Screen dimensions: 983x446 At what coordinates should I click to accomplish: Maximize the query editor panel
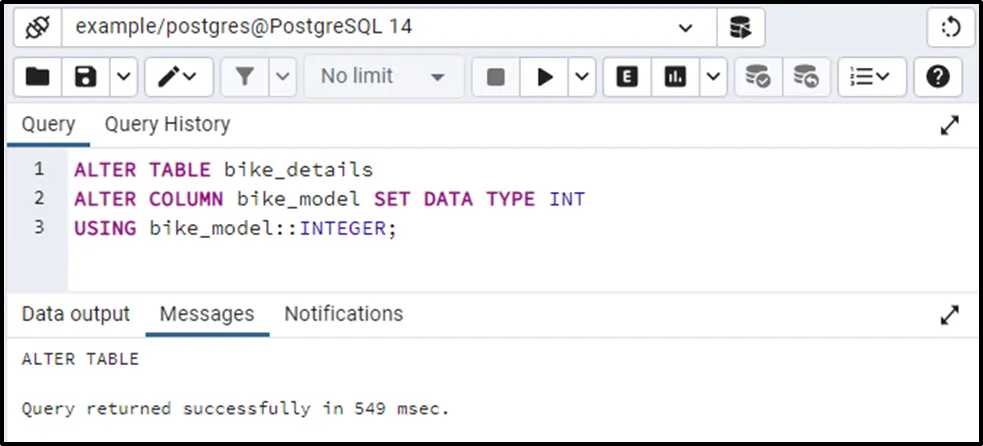point(950,125)
